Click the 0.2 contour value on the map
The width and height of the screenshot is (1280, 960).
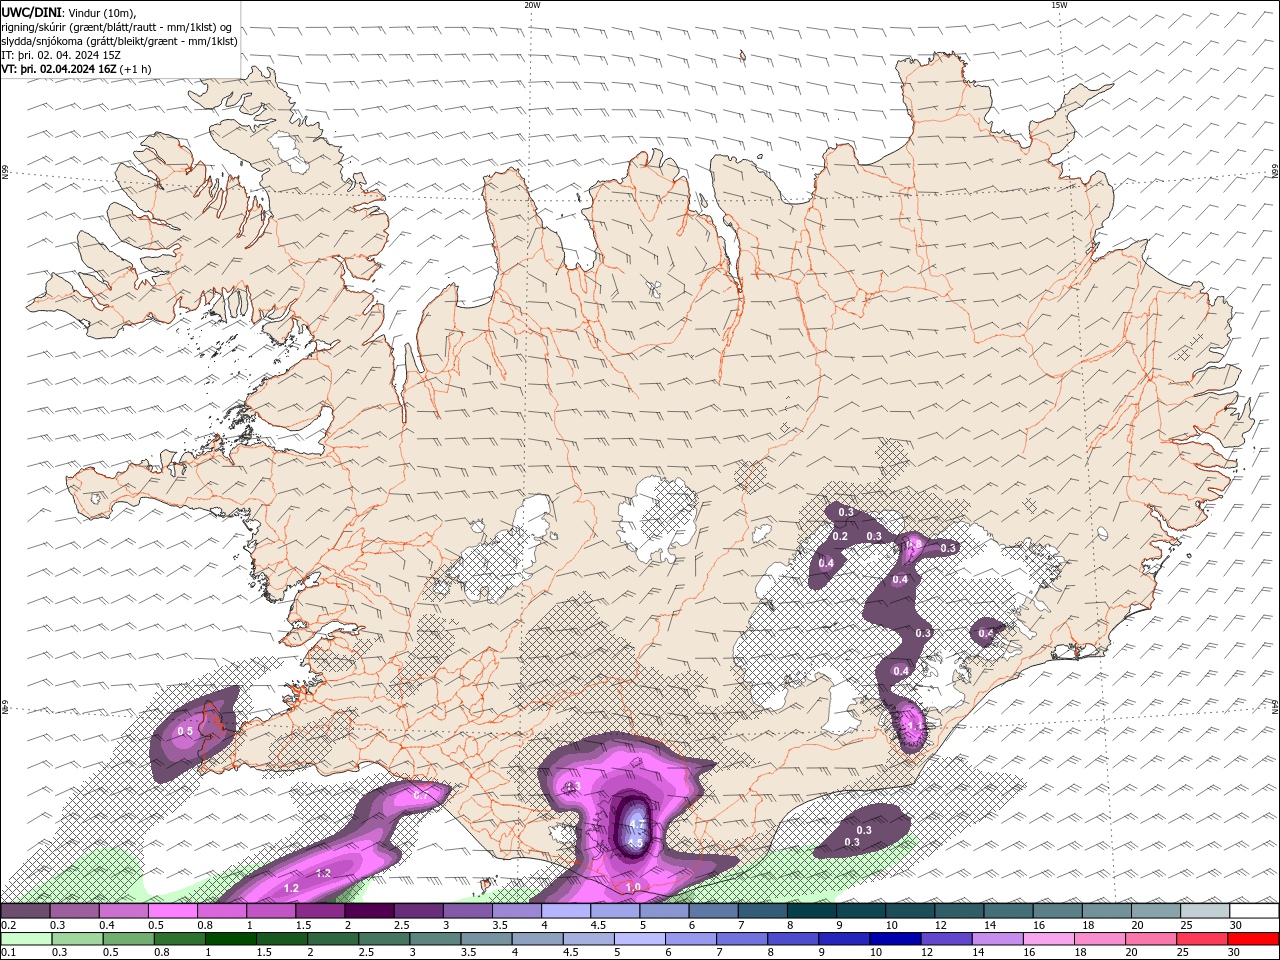[840, 537]
